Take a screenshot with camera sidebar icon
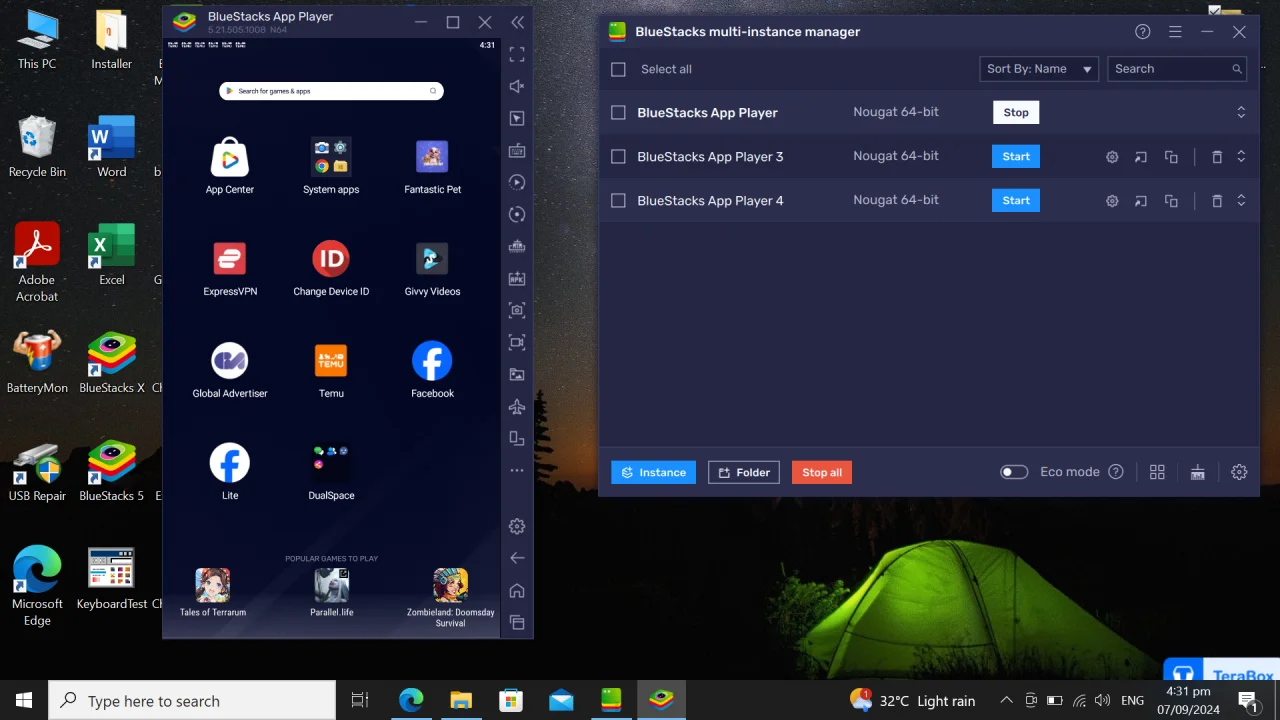The image size is (1280, 720). coord(517,310)
